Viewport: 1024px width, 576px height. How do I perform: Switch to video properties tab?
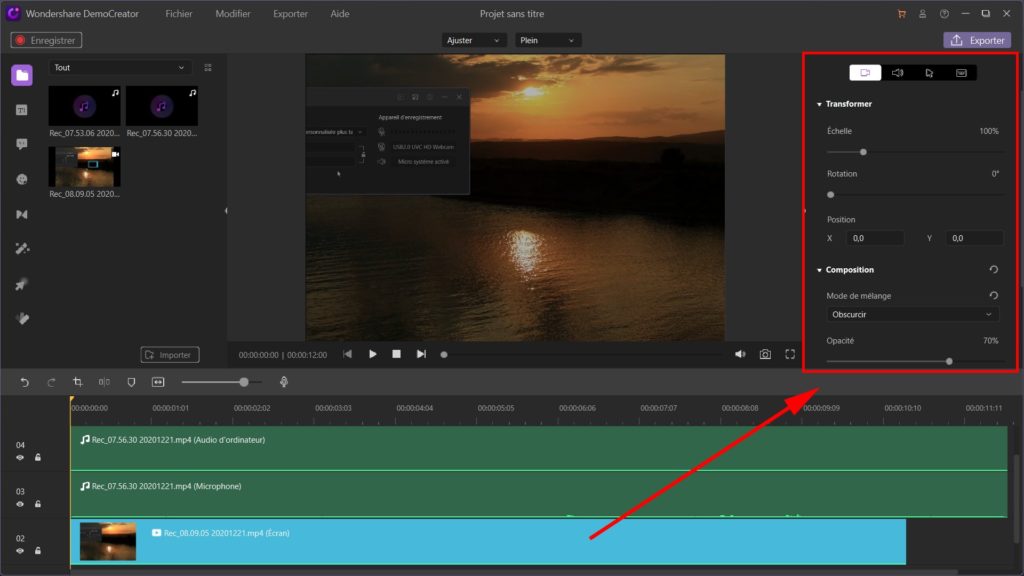tap(865, 72)
